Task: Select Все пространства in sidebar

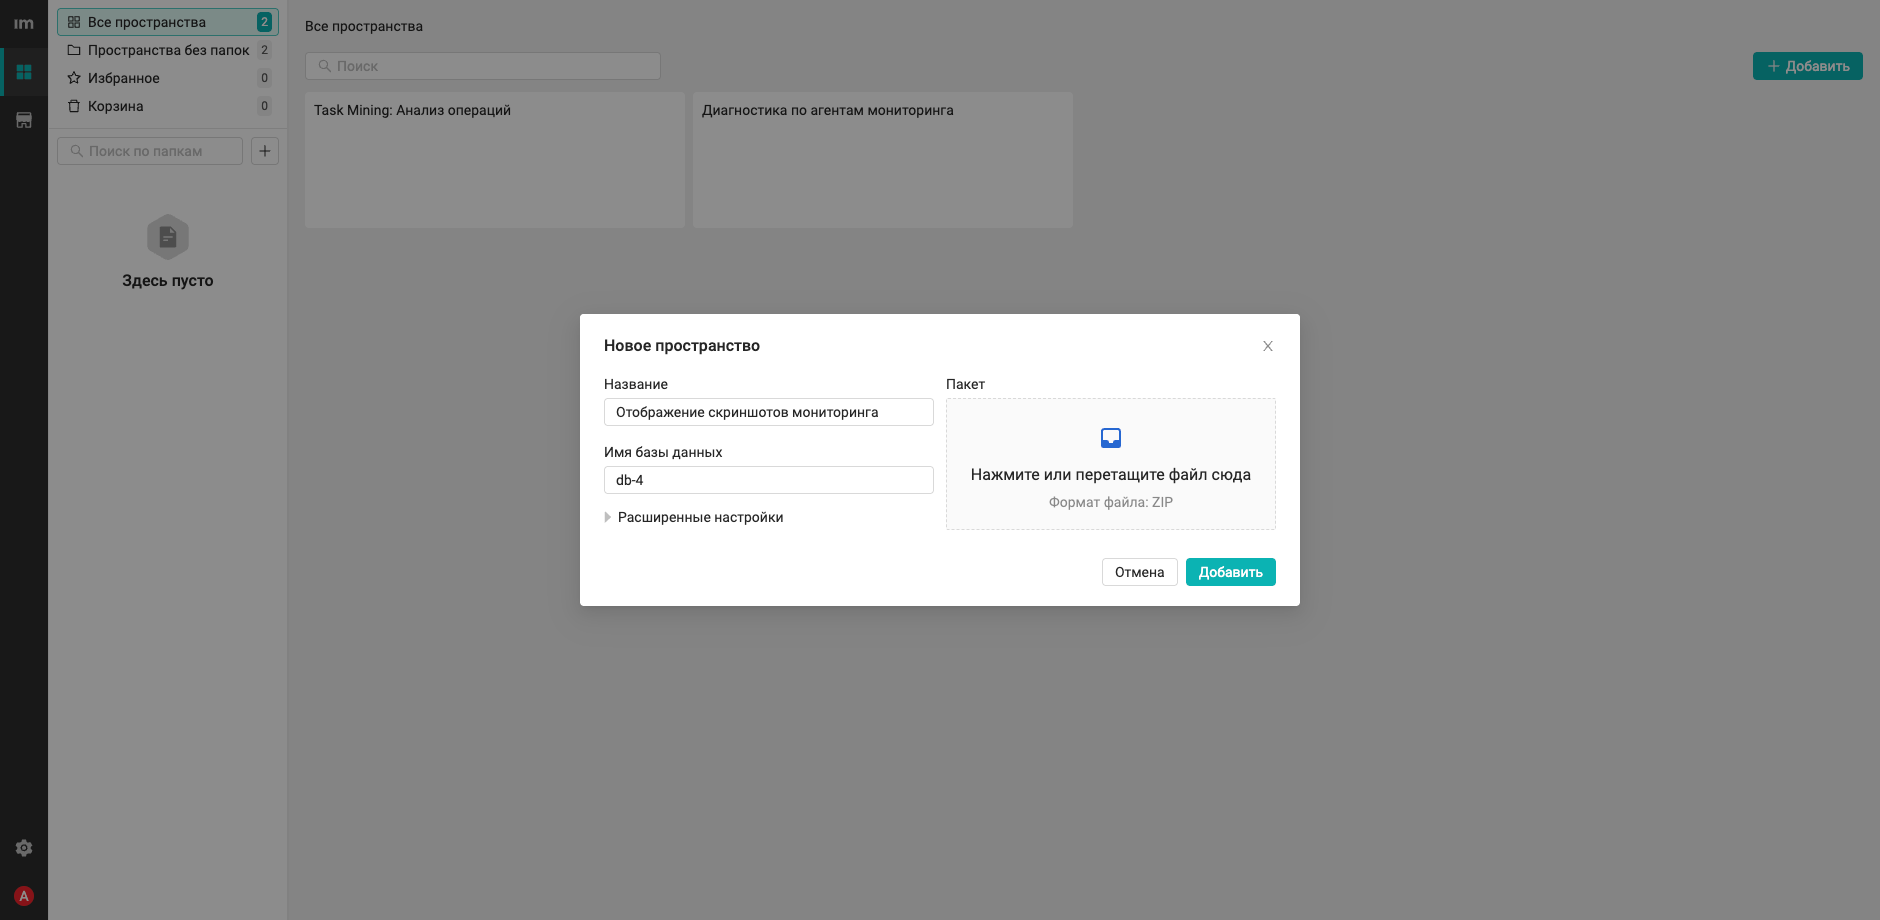Action: point(168,22)
